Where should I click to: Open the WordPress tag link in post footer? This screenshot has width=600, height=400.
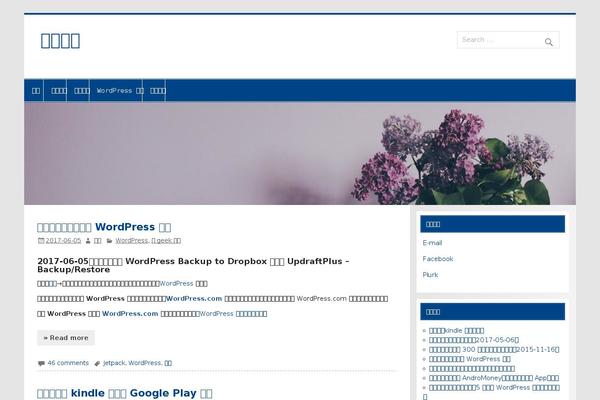(x=145, y=363)
